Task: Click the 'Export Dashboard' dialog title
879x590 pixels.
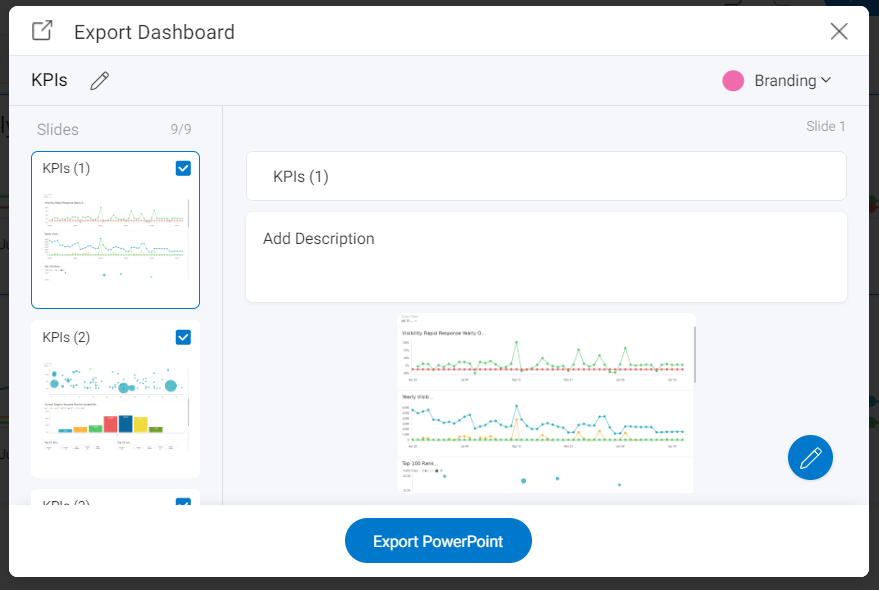Action: click(154, 32)
